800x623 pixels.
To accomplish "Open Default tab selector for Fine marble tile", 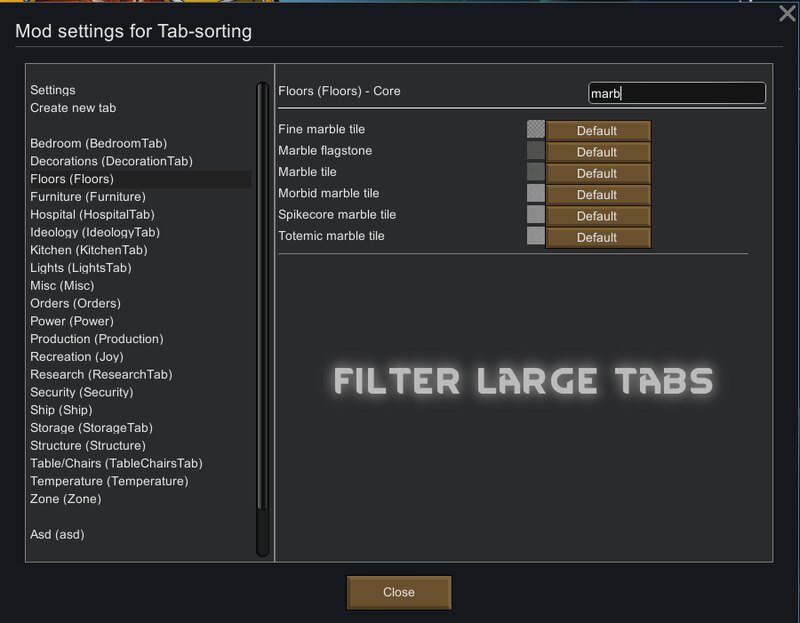I will click(598, 131).
